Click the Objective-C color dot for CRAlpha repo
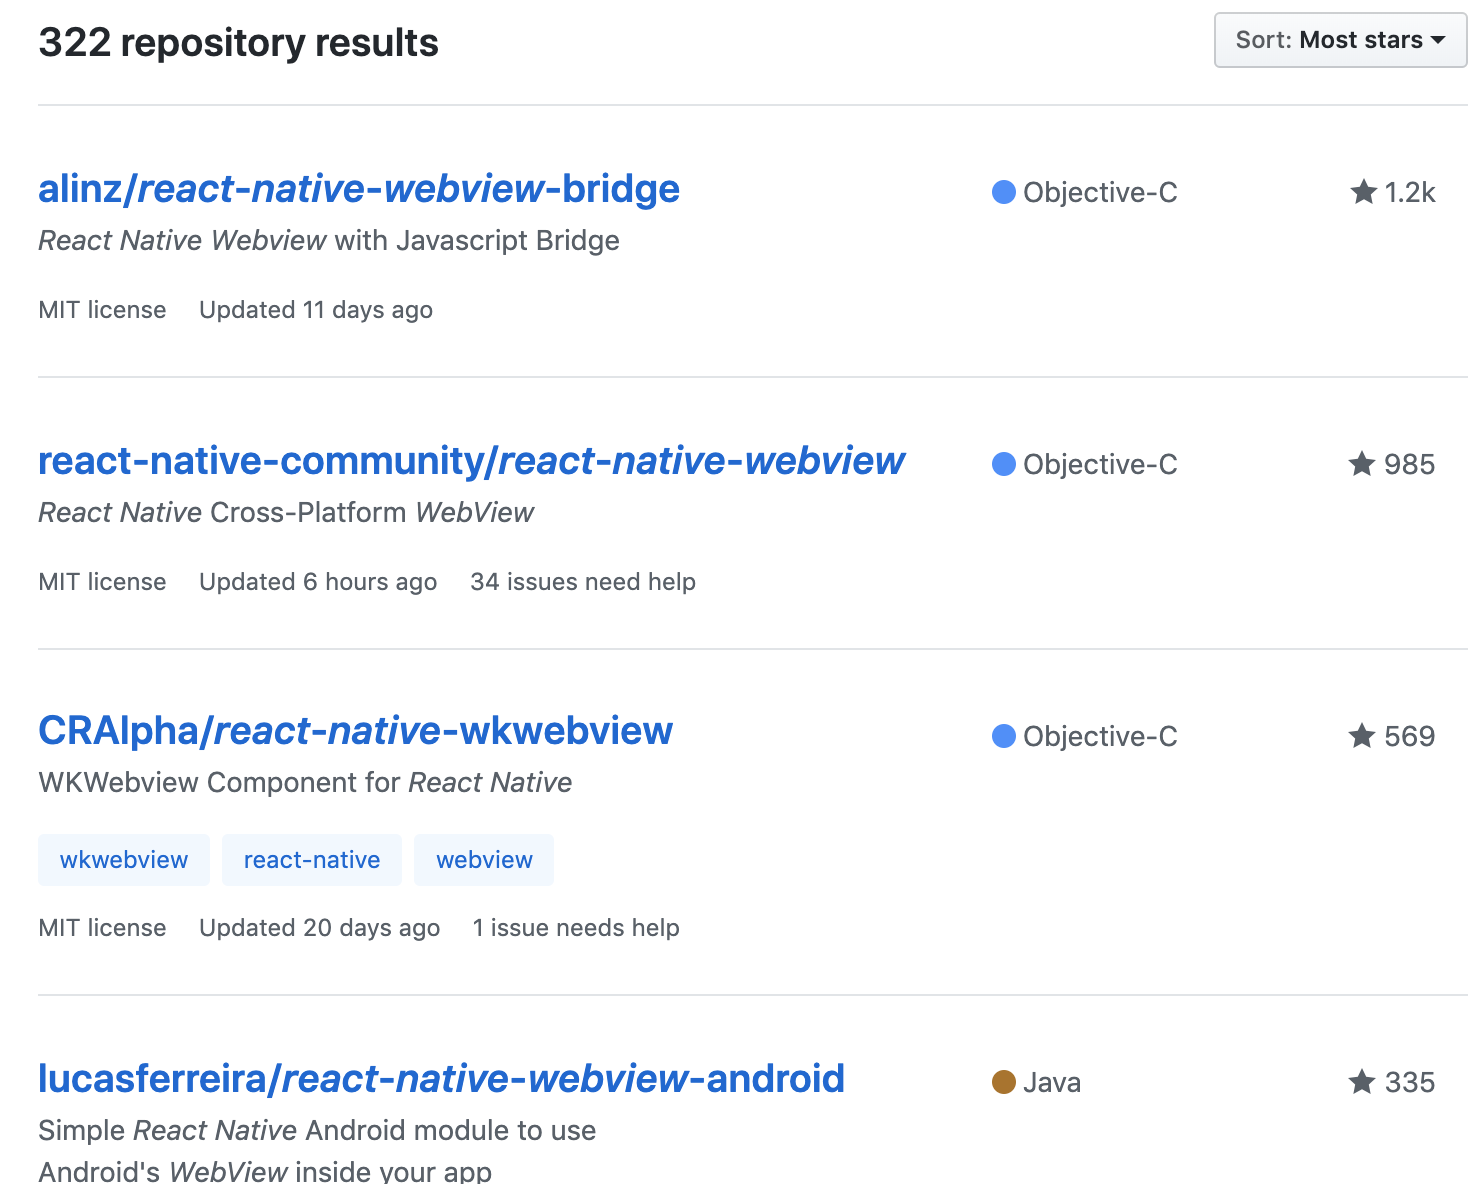The width and height of the screenshot is (1480, 1184). click(x=1004, y=736)
